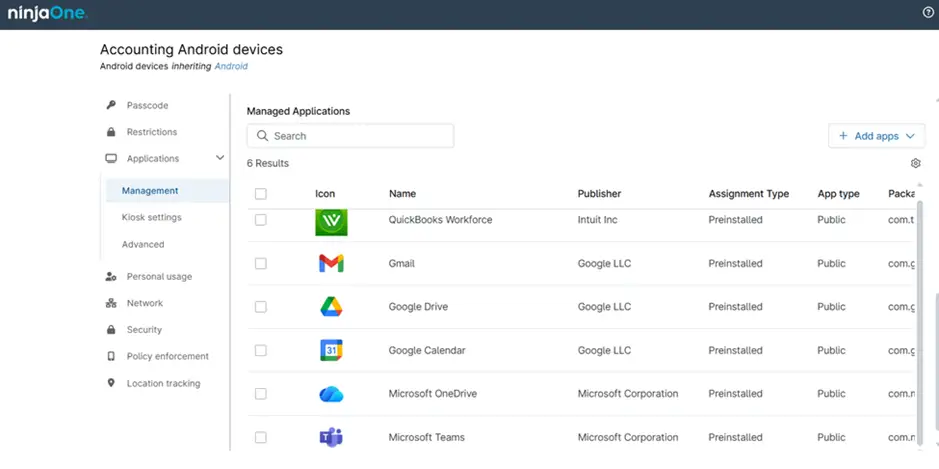Click the Restrictions lock icon

click(x=111, y=132)
